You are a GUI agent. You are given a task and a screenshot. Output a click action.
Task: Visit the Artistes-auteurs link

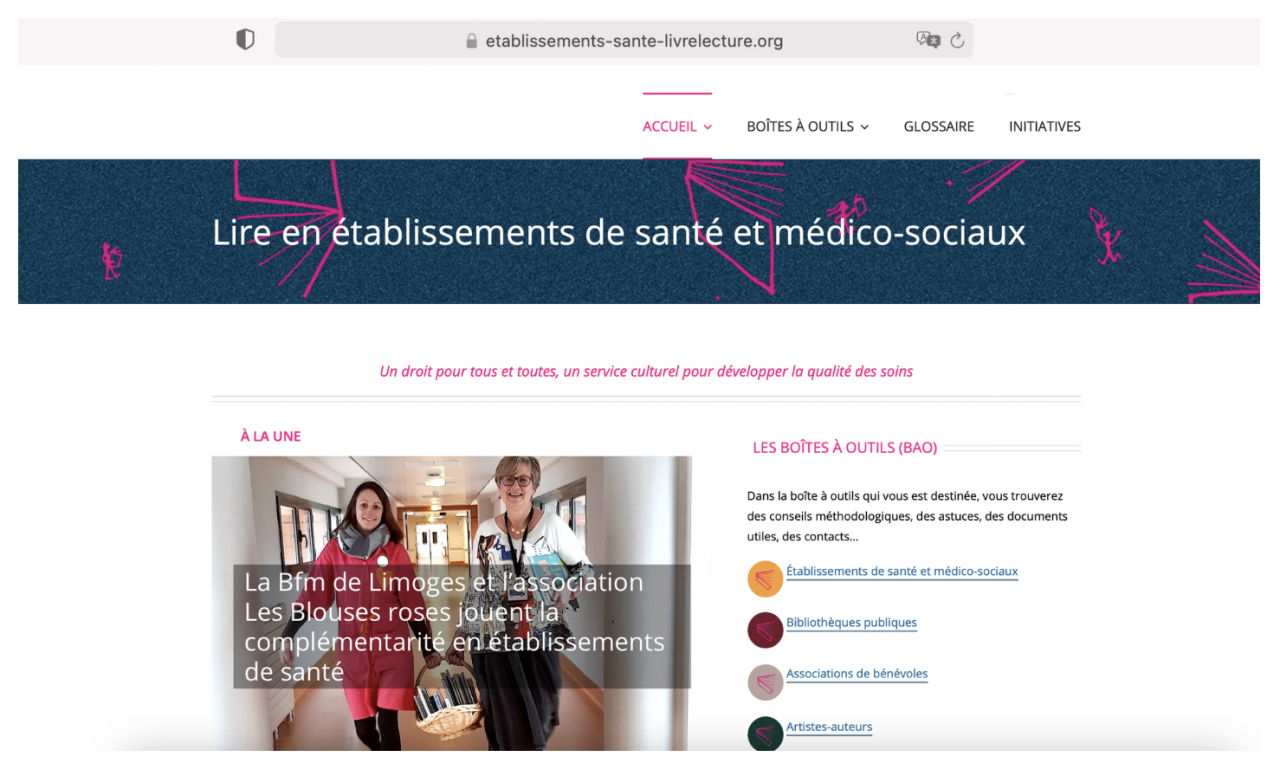829,727
